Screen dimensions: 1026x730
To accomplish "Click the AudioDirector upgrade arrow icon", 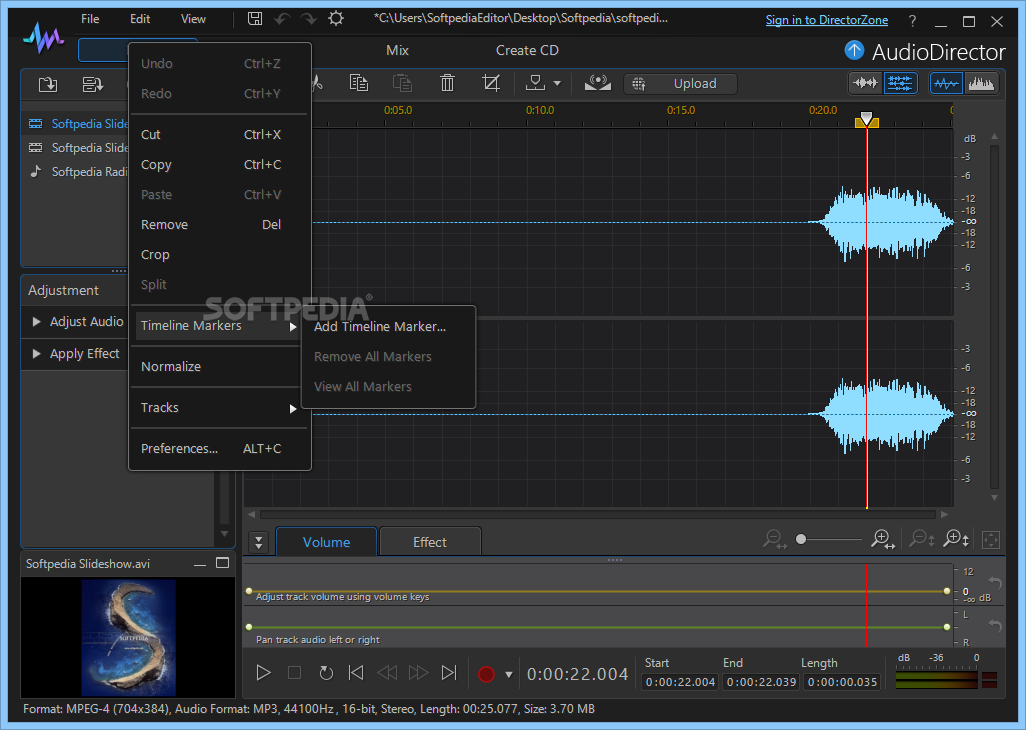I will point(854,50).
